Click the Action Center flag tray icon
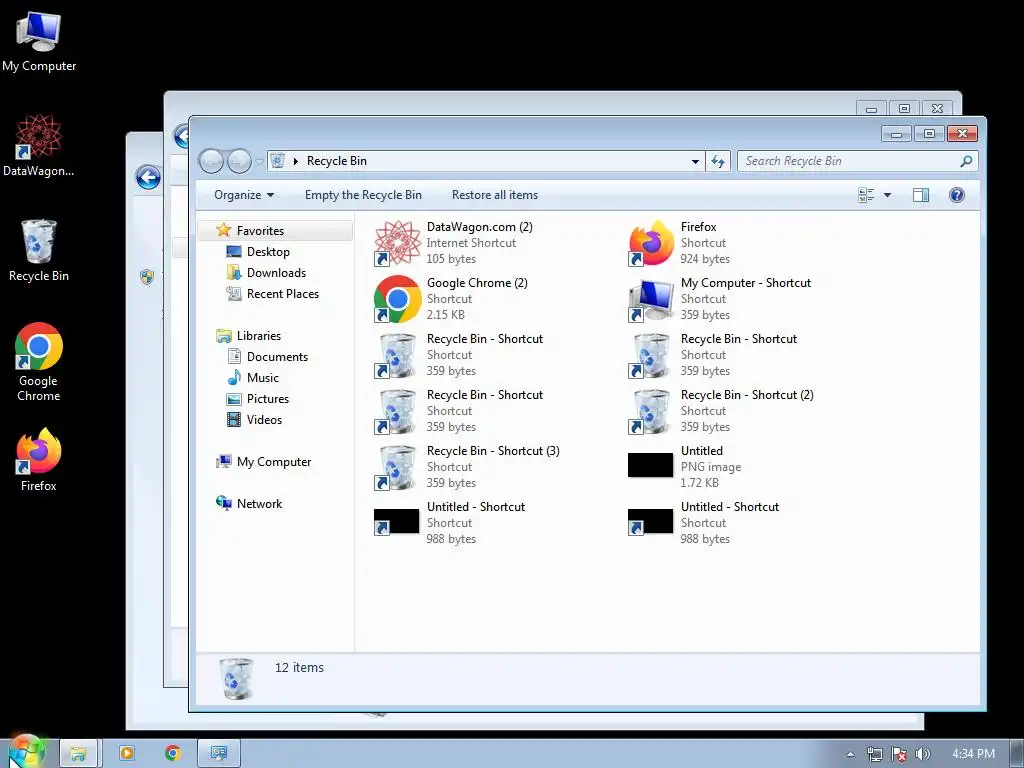 coord(899,754)
